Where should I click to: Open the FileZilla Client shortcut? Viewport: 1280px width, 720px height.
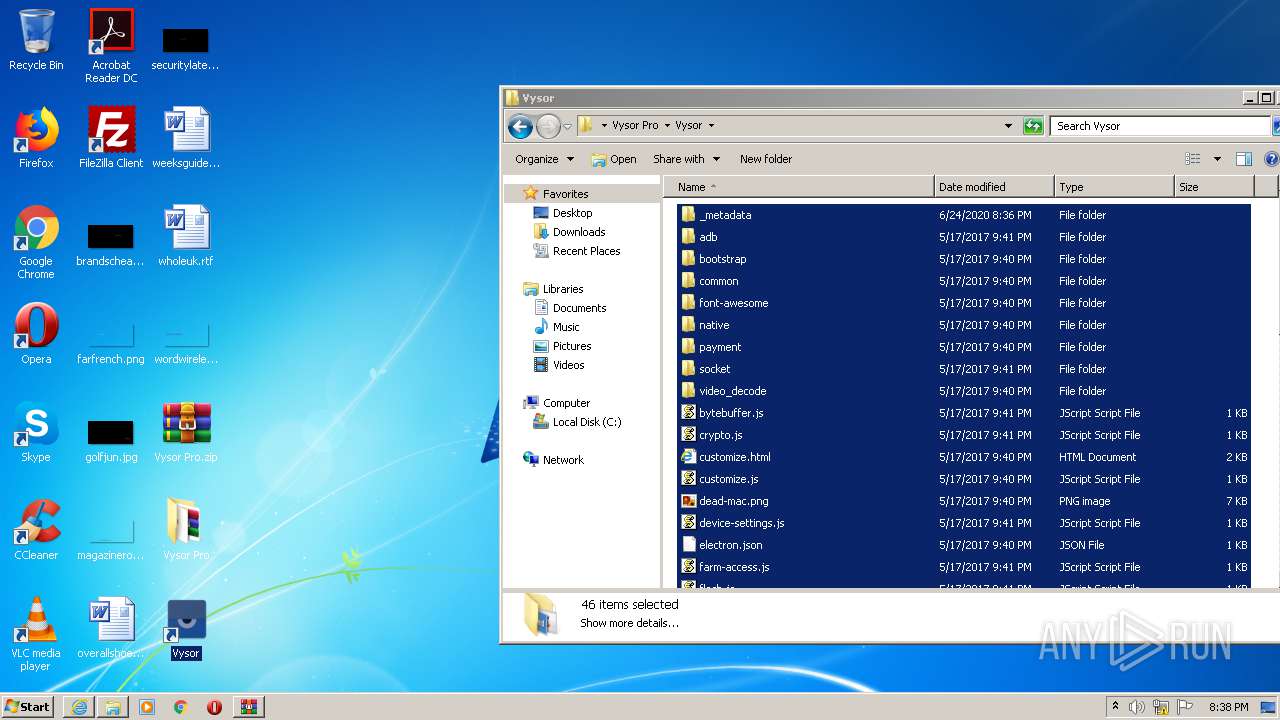pos(111,138)
